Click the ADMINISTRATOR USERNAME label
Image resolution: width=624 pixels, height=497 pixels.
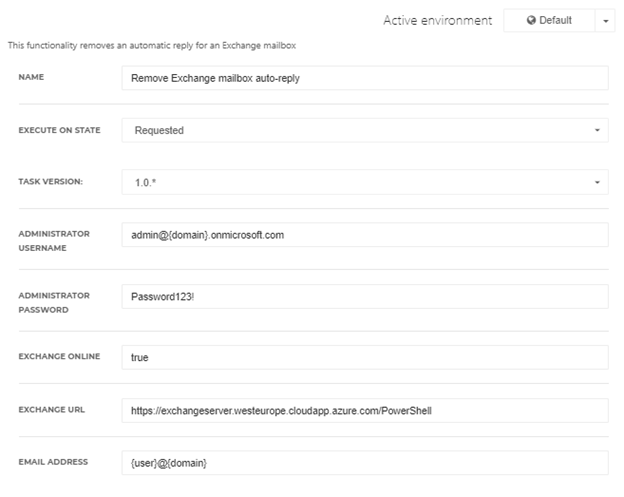point(54,241)
